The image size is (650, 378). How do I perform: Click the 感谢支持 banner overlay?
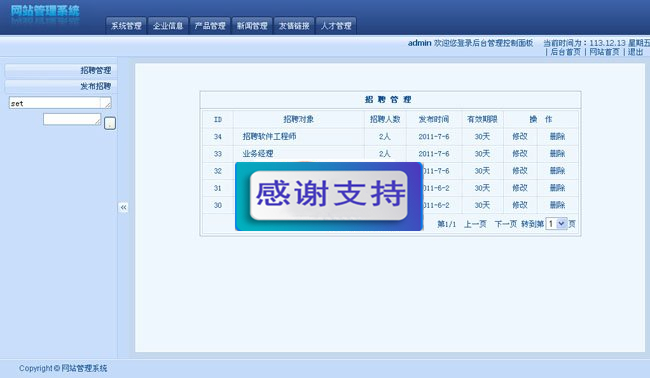(329, 196)
